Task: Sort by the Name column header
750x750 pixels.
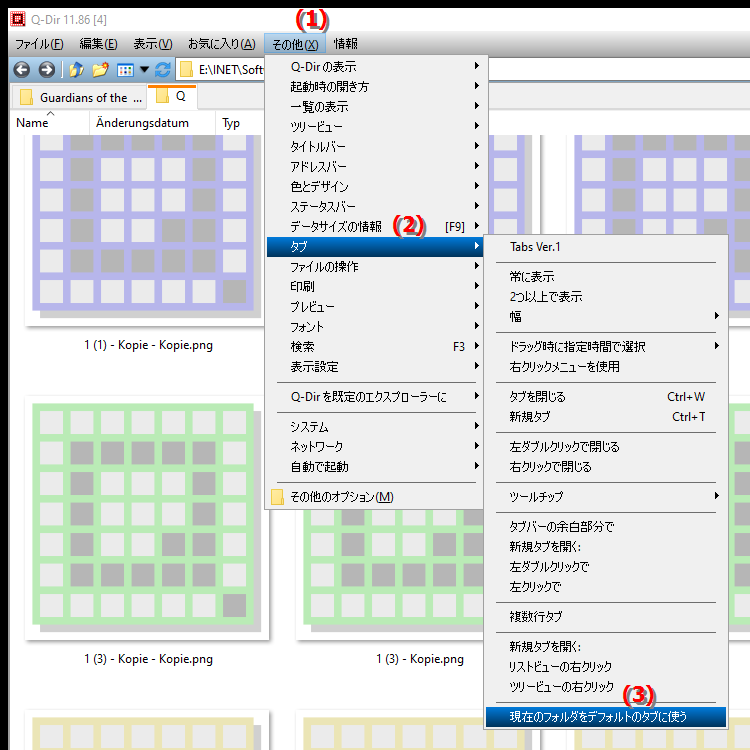Action: pos(50,123)
